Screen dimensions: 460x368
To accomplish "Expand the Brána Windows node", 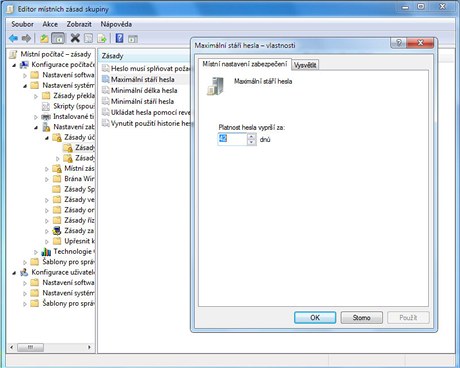I will [47, 179].
